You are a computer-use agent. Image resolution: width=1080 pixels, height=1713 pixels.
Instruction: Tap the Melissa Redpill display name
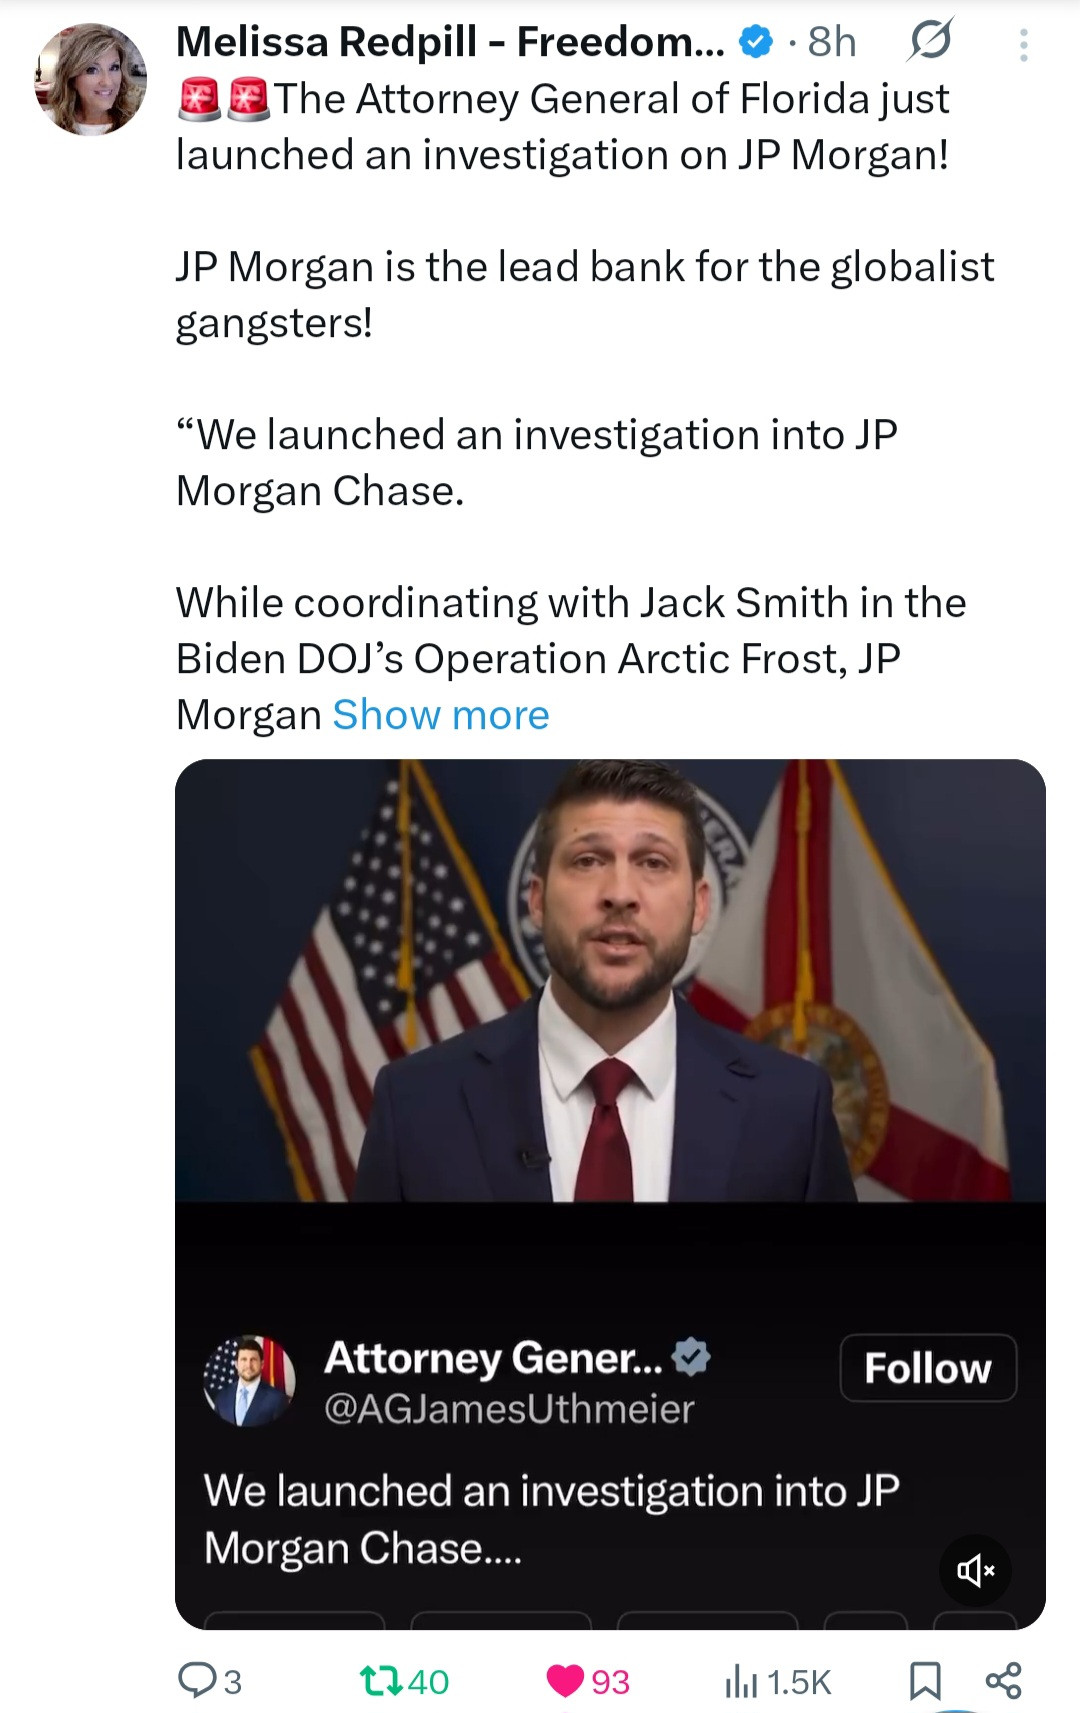449,42
